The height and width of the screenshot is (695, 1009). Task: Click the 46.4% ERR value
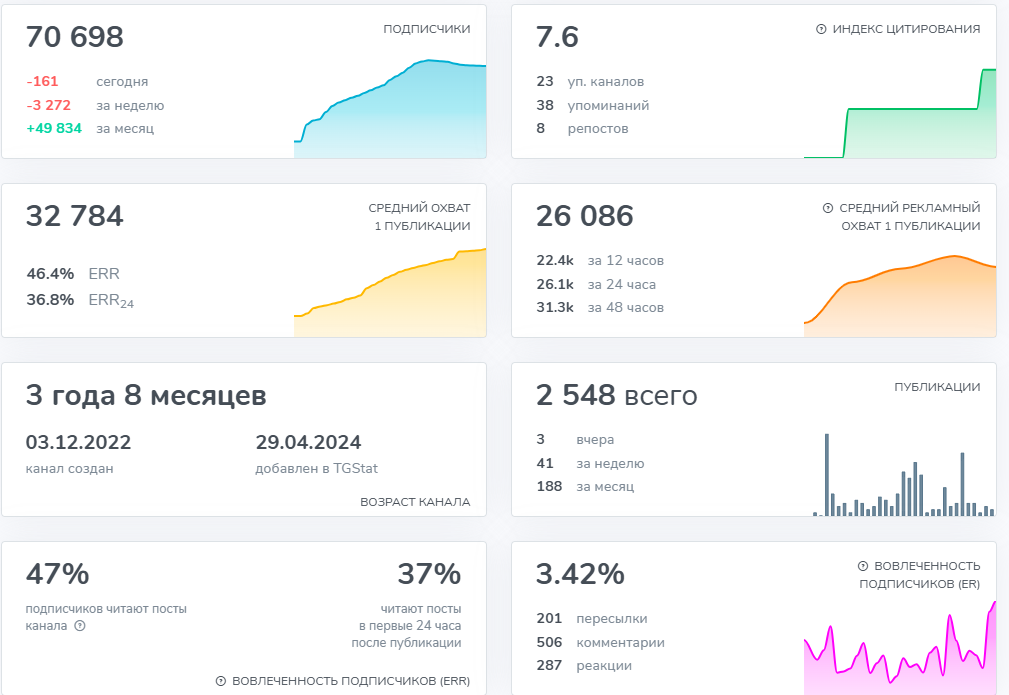(50, 274)
